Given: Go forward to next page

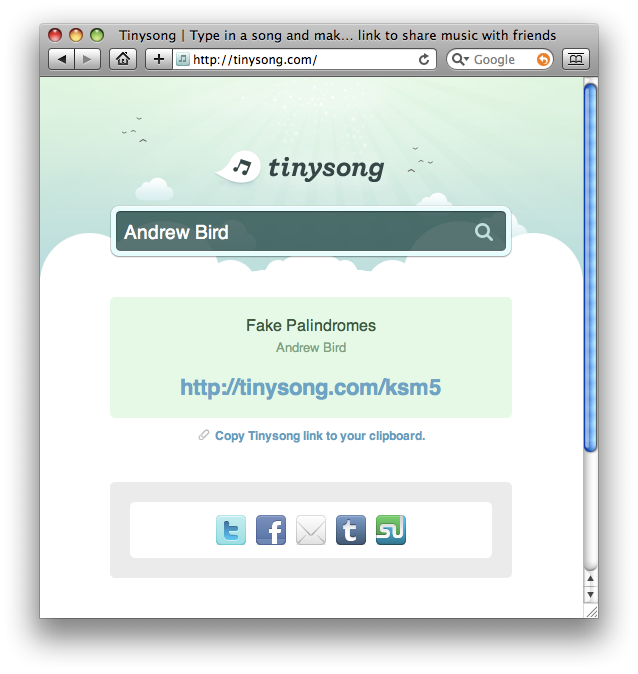Looking at the screenshot, I should click(x=88, y=59).
